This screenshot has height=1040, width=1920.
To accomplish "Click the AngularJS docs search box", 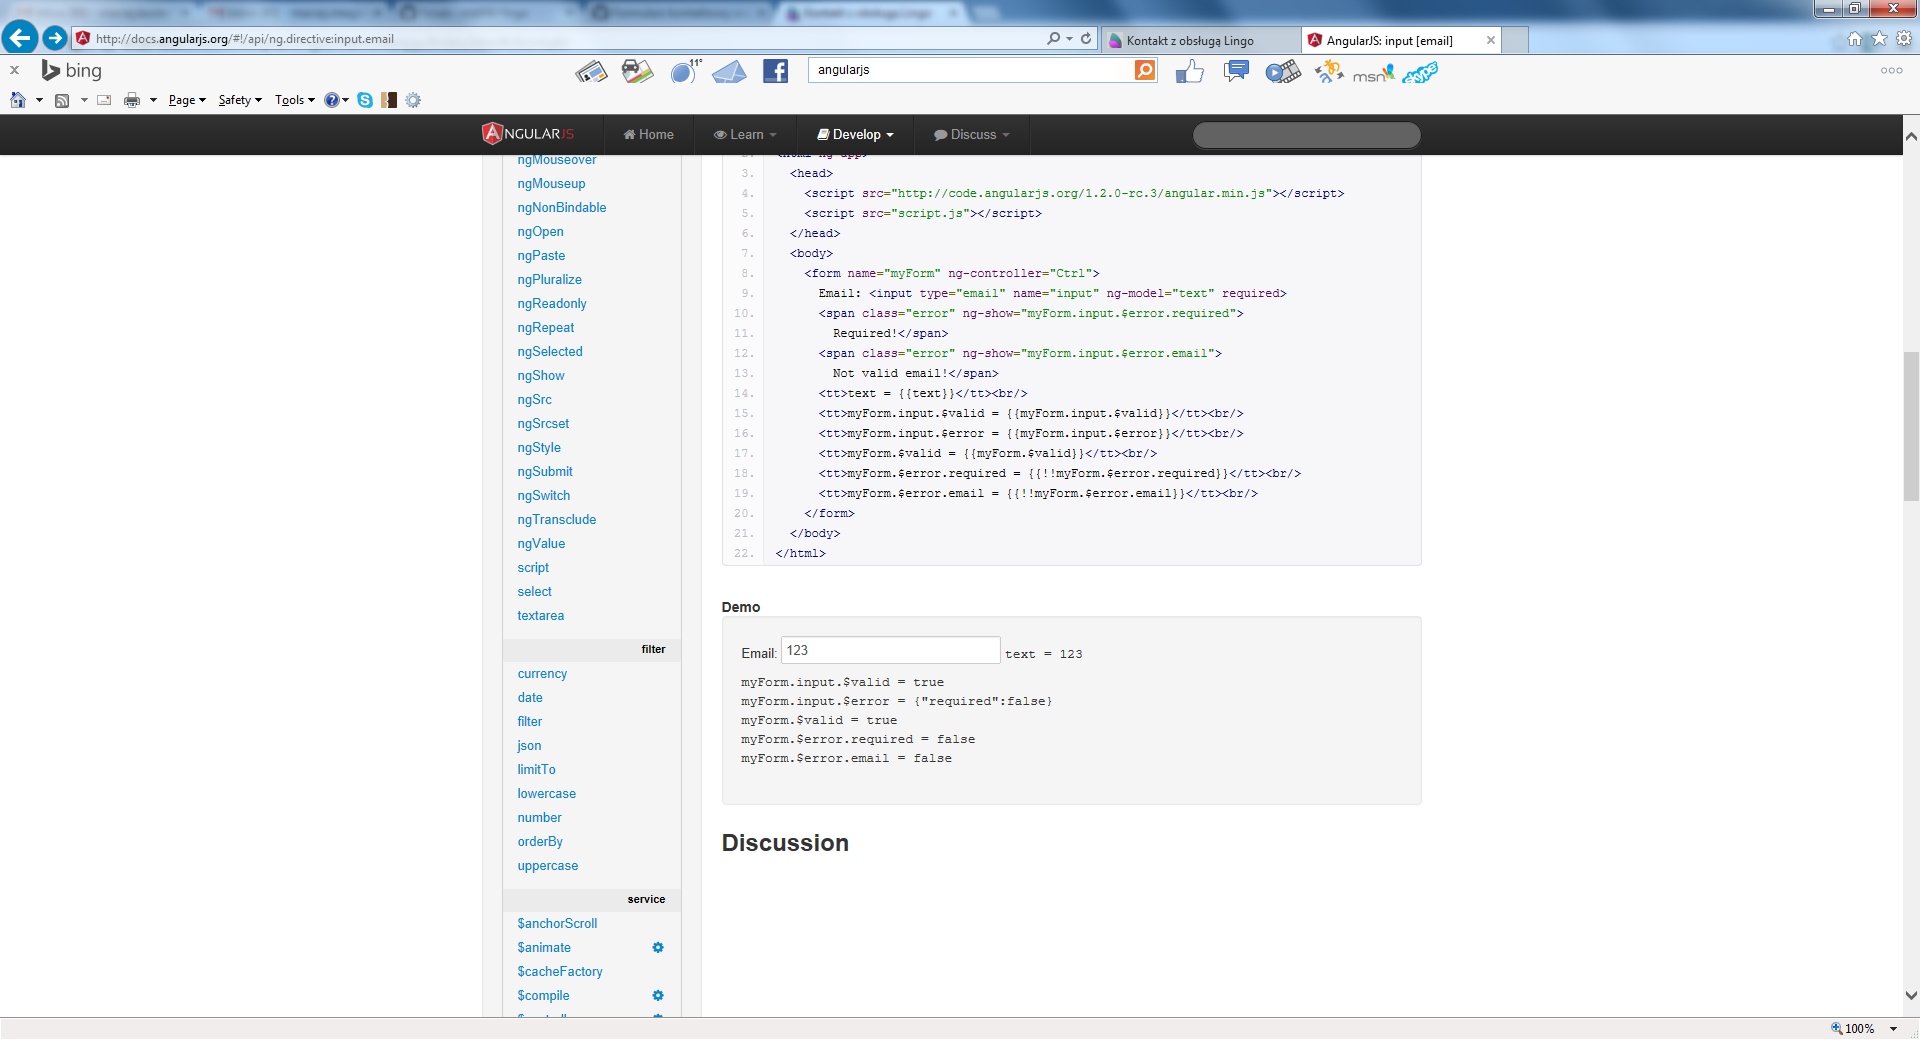I will click(1306, 135).
